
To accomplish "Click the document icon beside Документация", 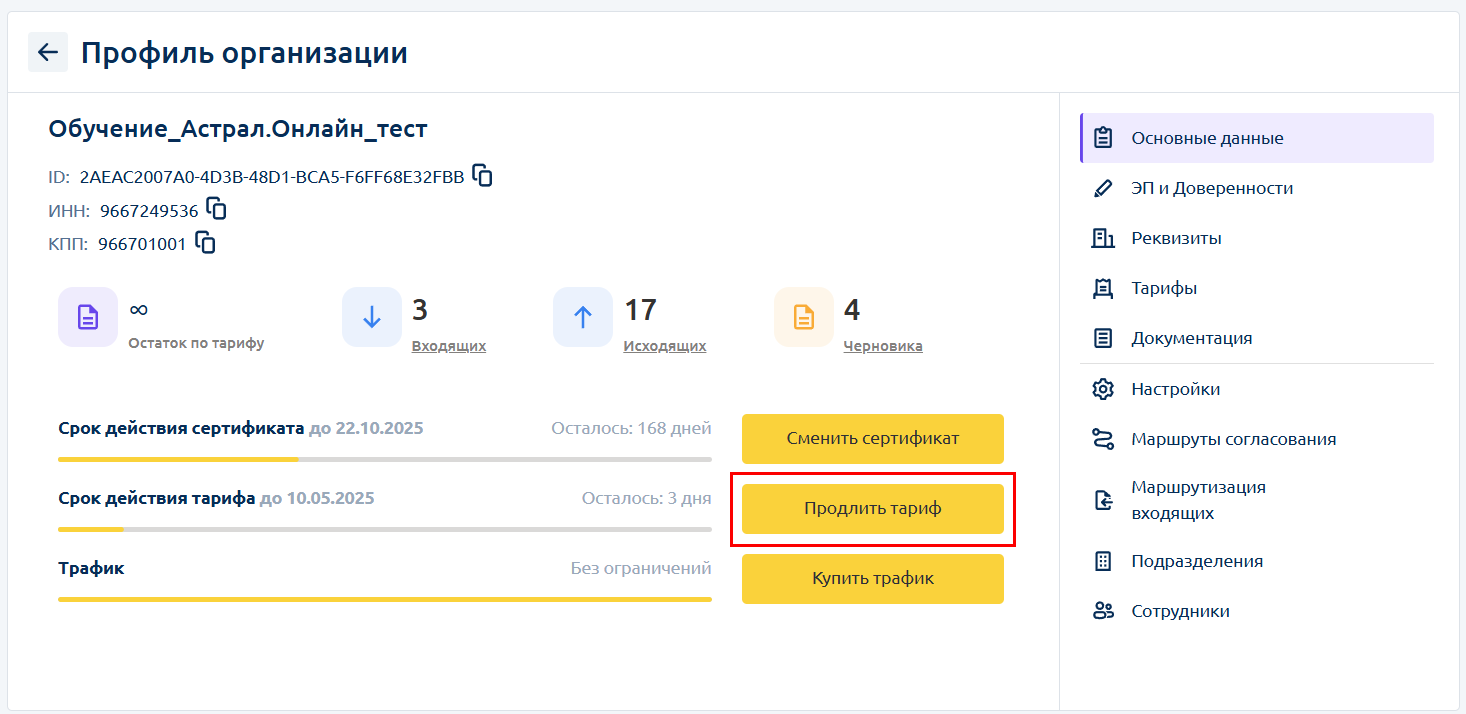I will pos(1103,338).
